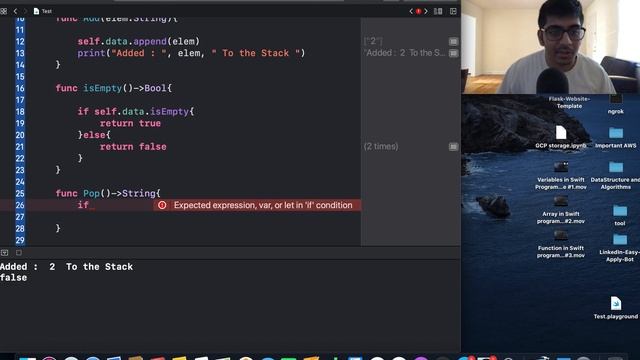Click console output 'Added : 2 To the Stack'
Image resolution: width=640 pixels, height=360 pixels.
[x=67, y=267]
